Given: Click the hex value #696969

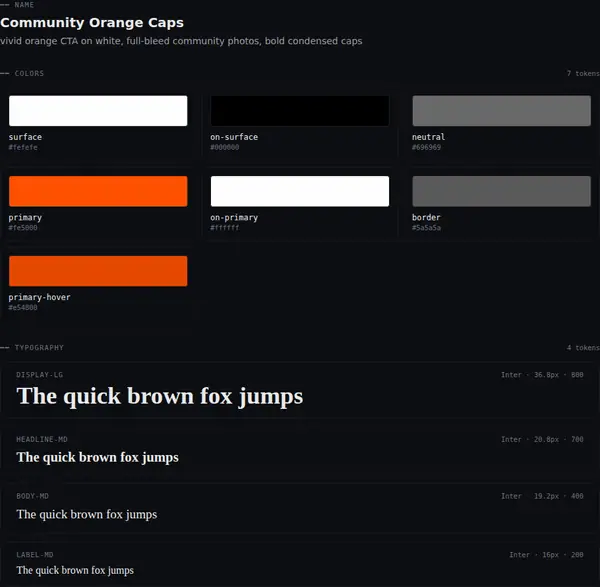Looking at the screenshot, I should pos(426,147).
